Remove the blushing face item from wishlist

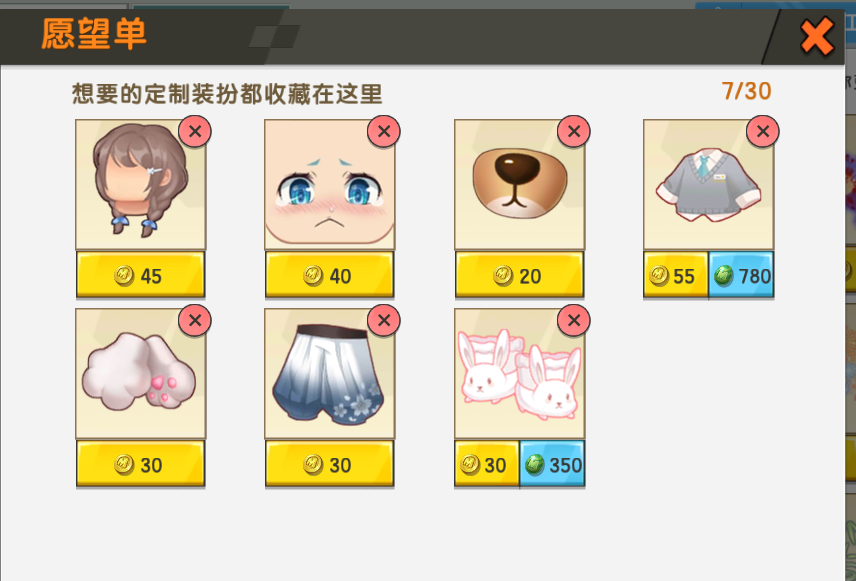tap(384, 131)
